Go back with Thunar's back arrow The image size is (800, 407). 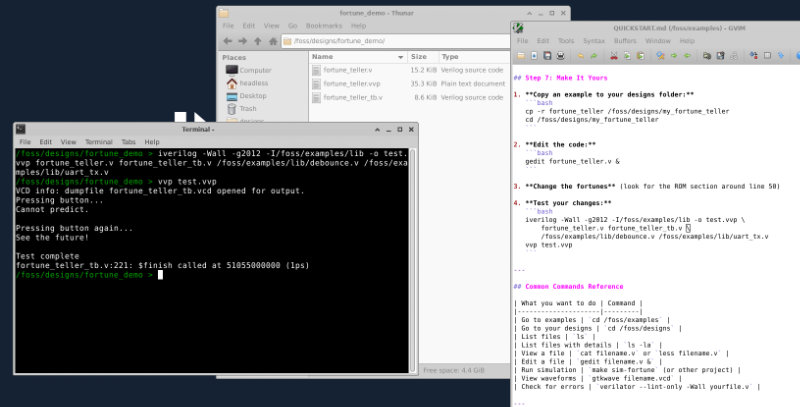coord(228,41)
